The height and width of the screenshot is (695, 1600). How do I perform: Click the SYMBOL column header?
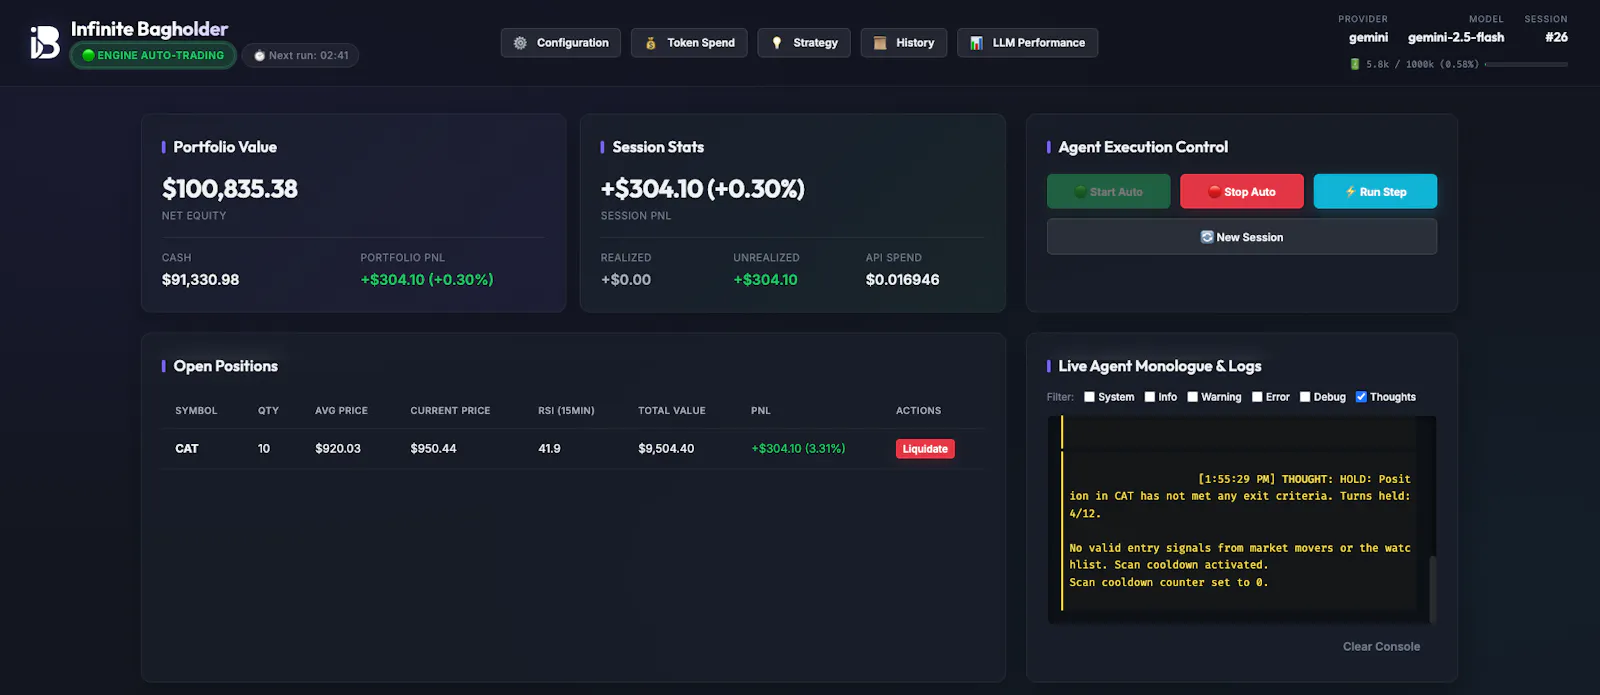click(196, 411)
